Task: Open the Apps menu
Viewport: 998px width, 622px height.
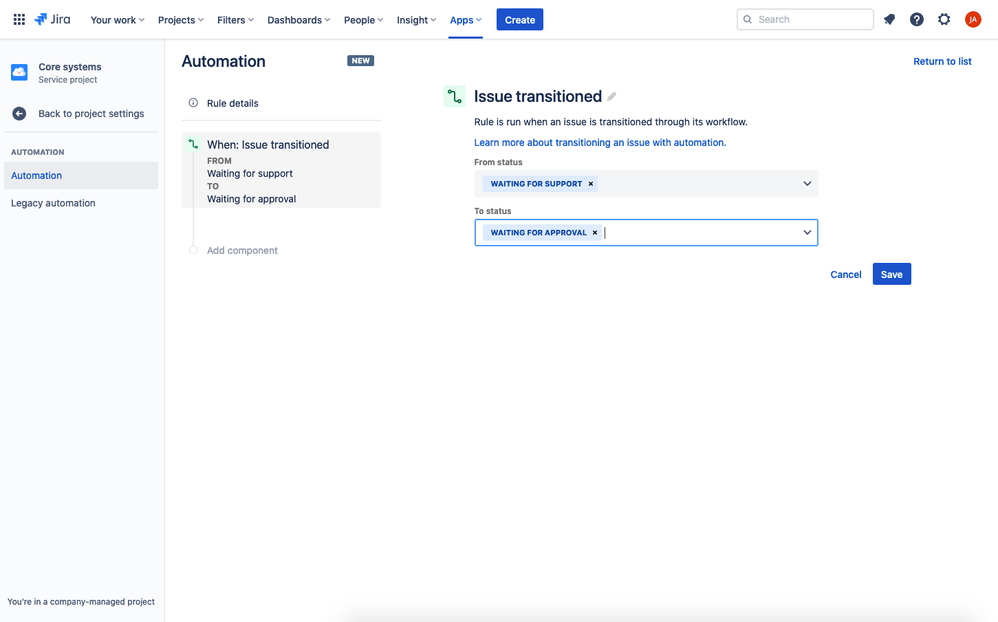Action: click(x=465, y=20)
